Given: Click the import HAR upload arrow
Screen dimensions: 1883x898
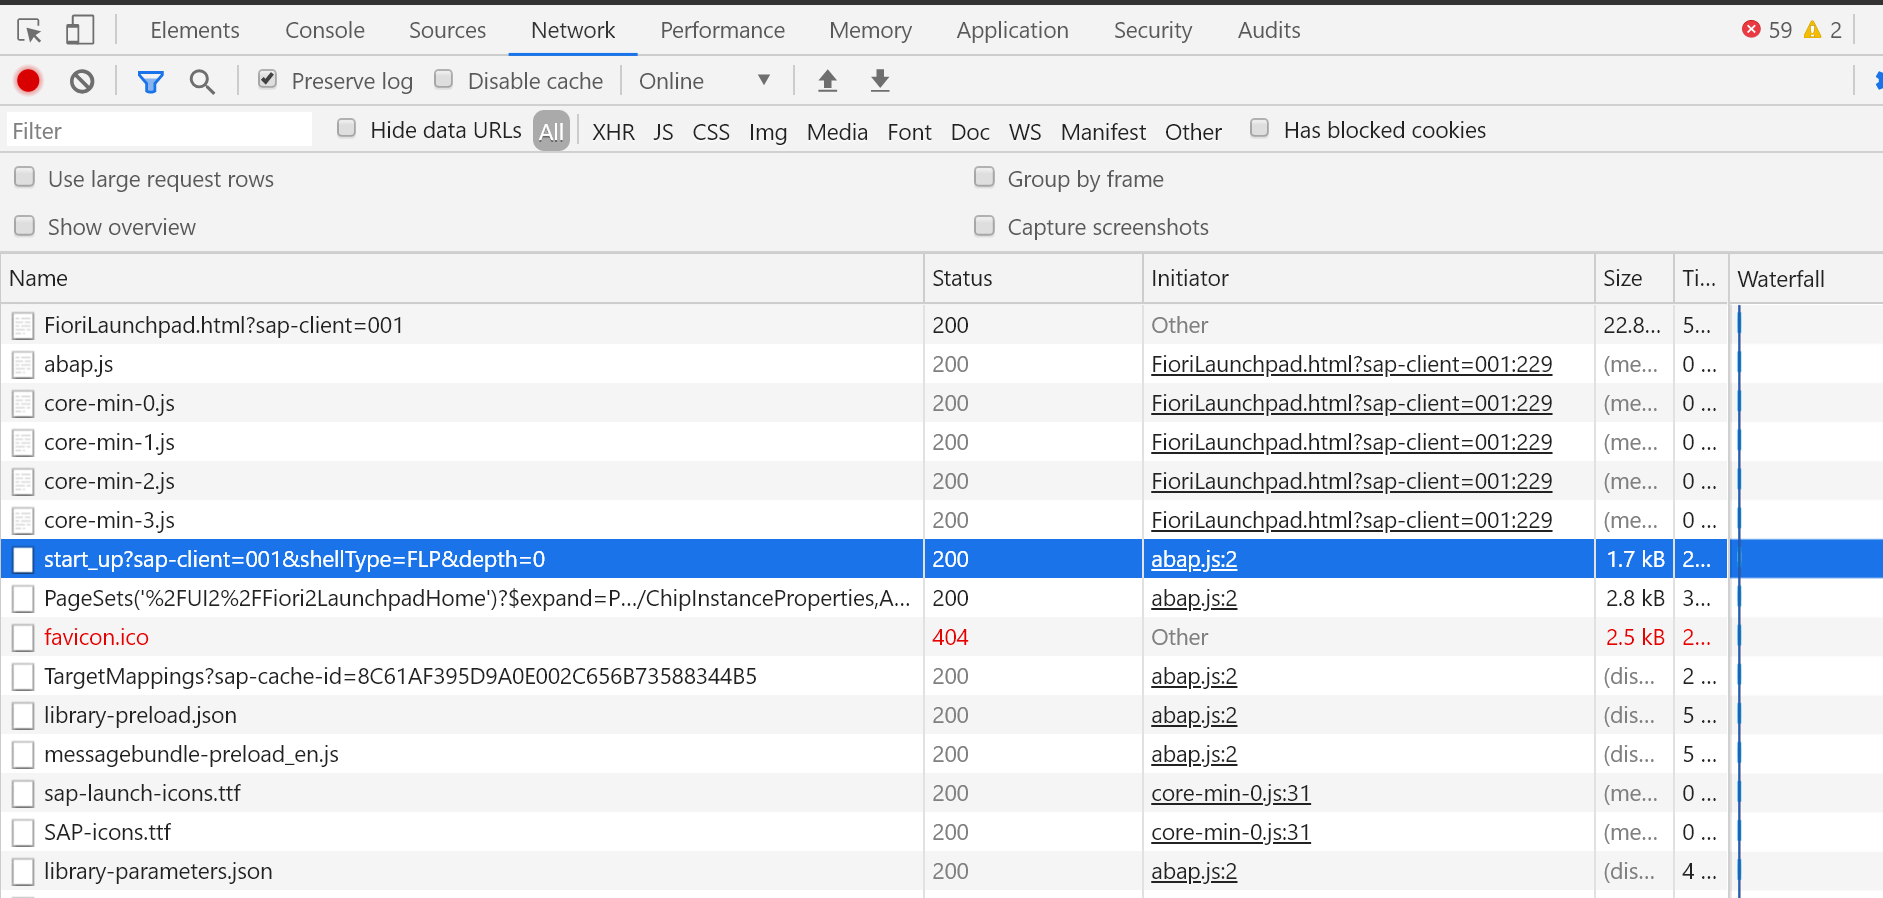Looking at the screenshot, I should click(827, 81).
